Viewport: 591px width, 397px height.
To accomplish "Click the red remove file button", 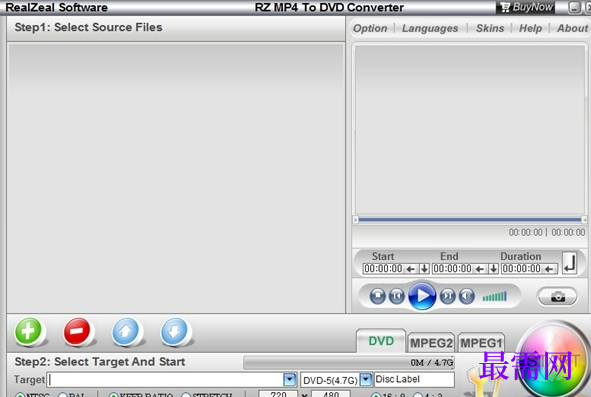I will pyautogui.click(x=77, y=331).
